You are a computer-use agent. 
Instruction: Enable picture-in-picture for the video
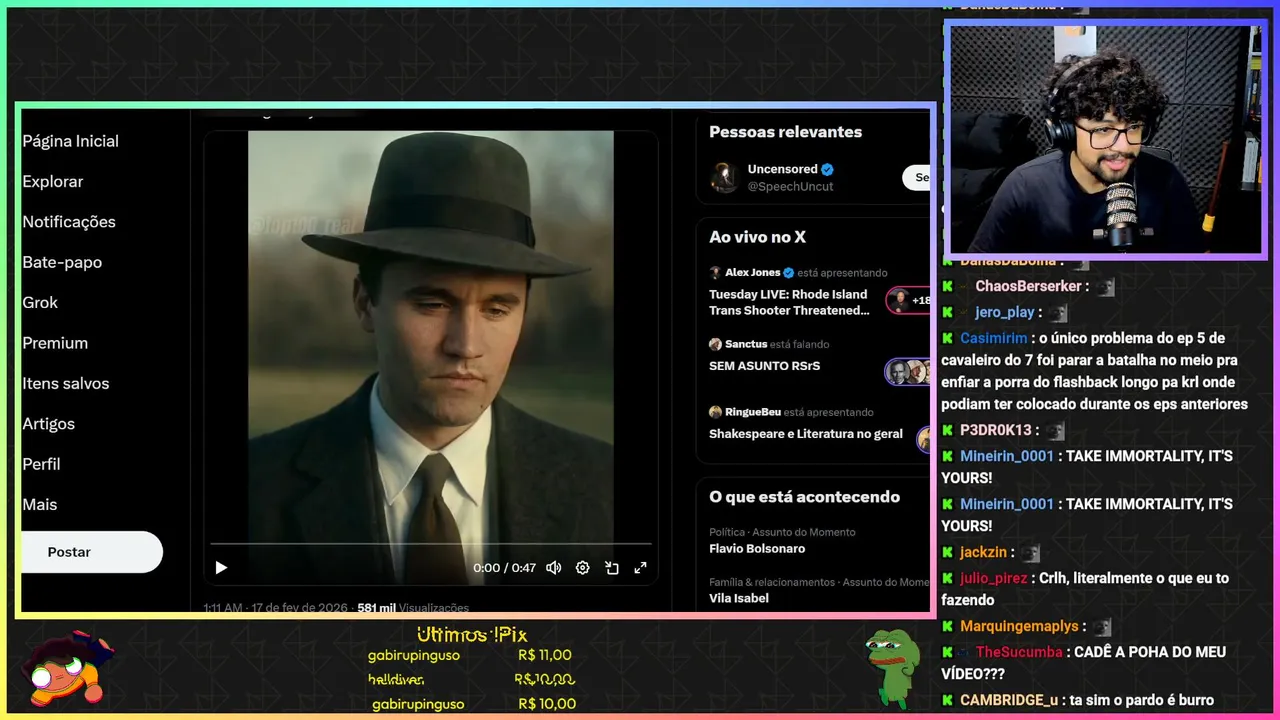[x=612, y=568]
